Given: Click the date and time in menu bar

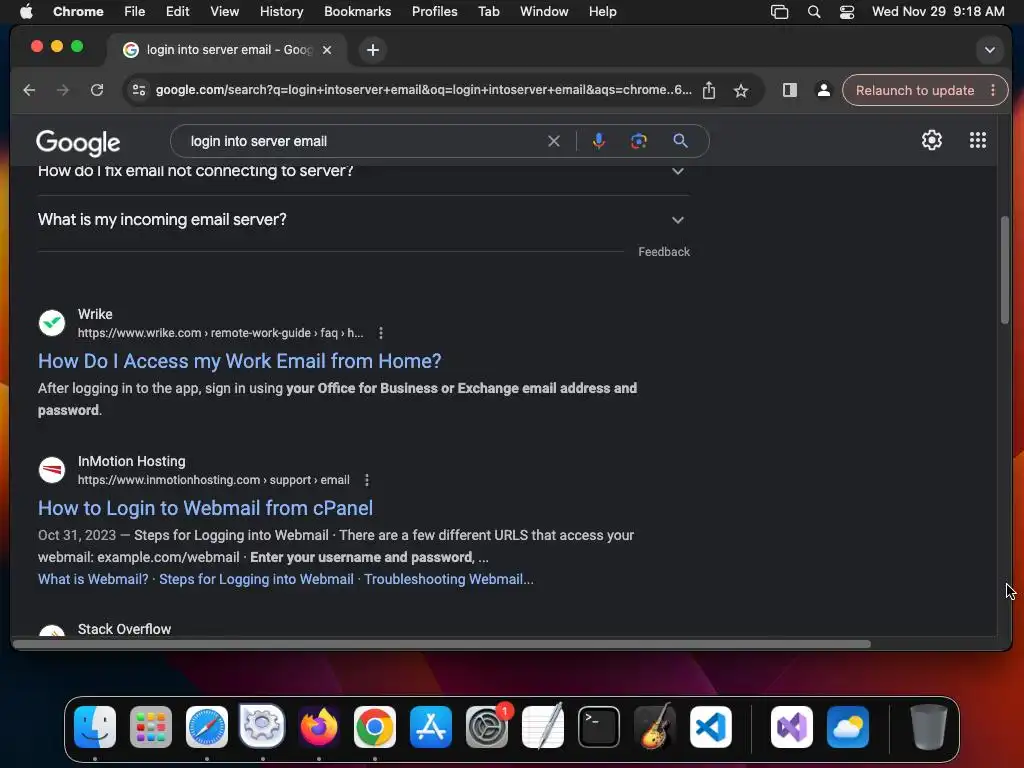Looking at the screenshot, I should (938, 12).
